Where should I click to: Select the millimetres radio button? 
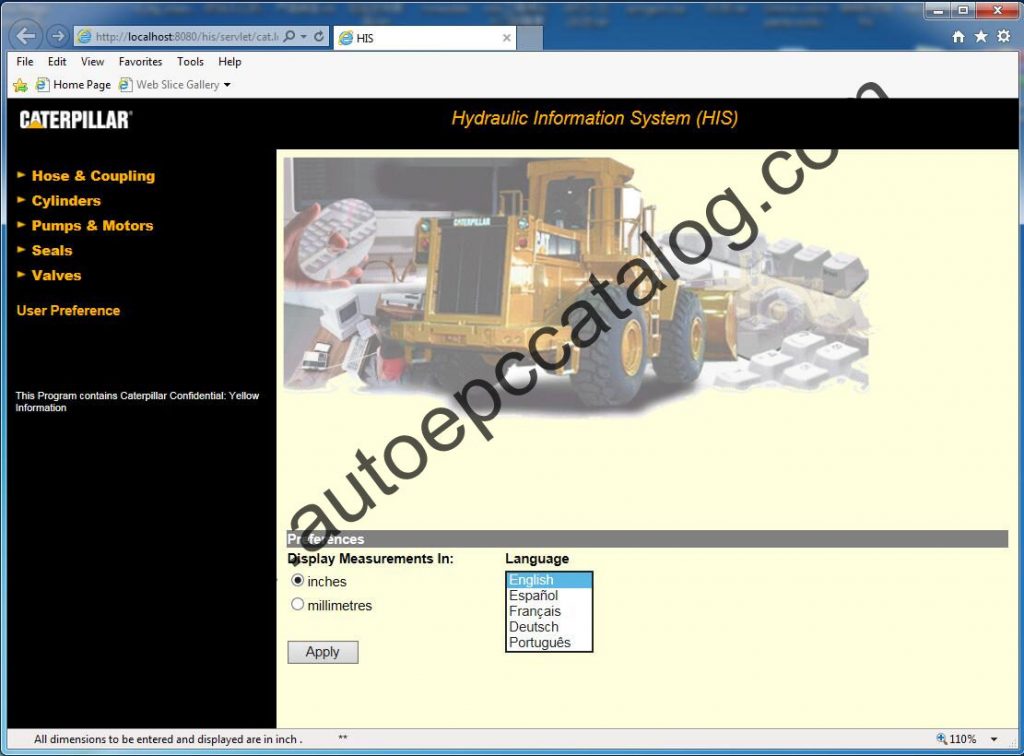(x=298, y=604)
